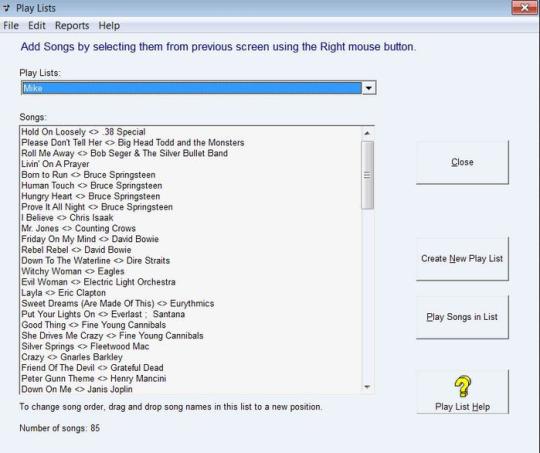Click the songs list scrollbar thumb
The height and width of the screenshot is (453, 540).
tap(367, 175)
